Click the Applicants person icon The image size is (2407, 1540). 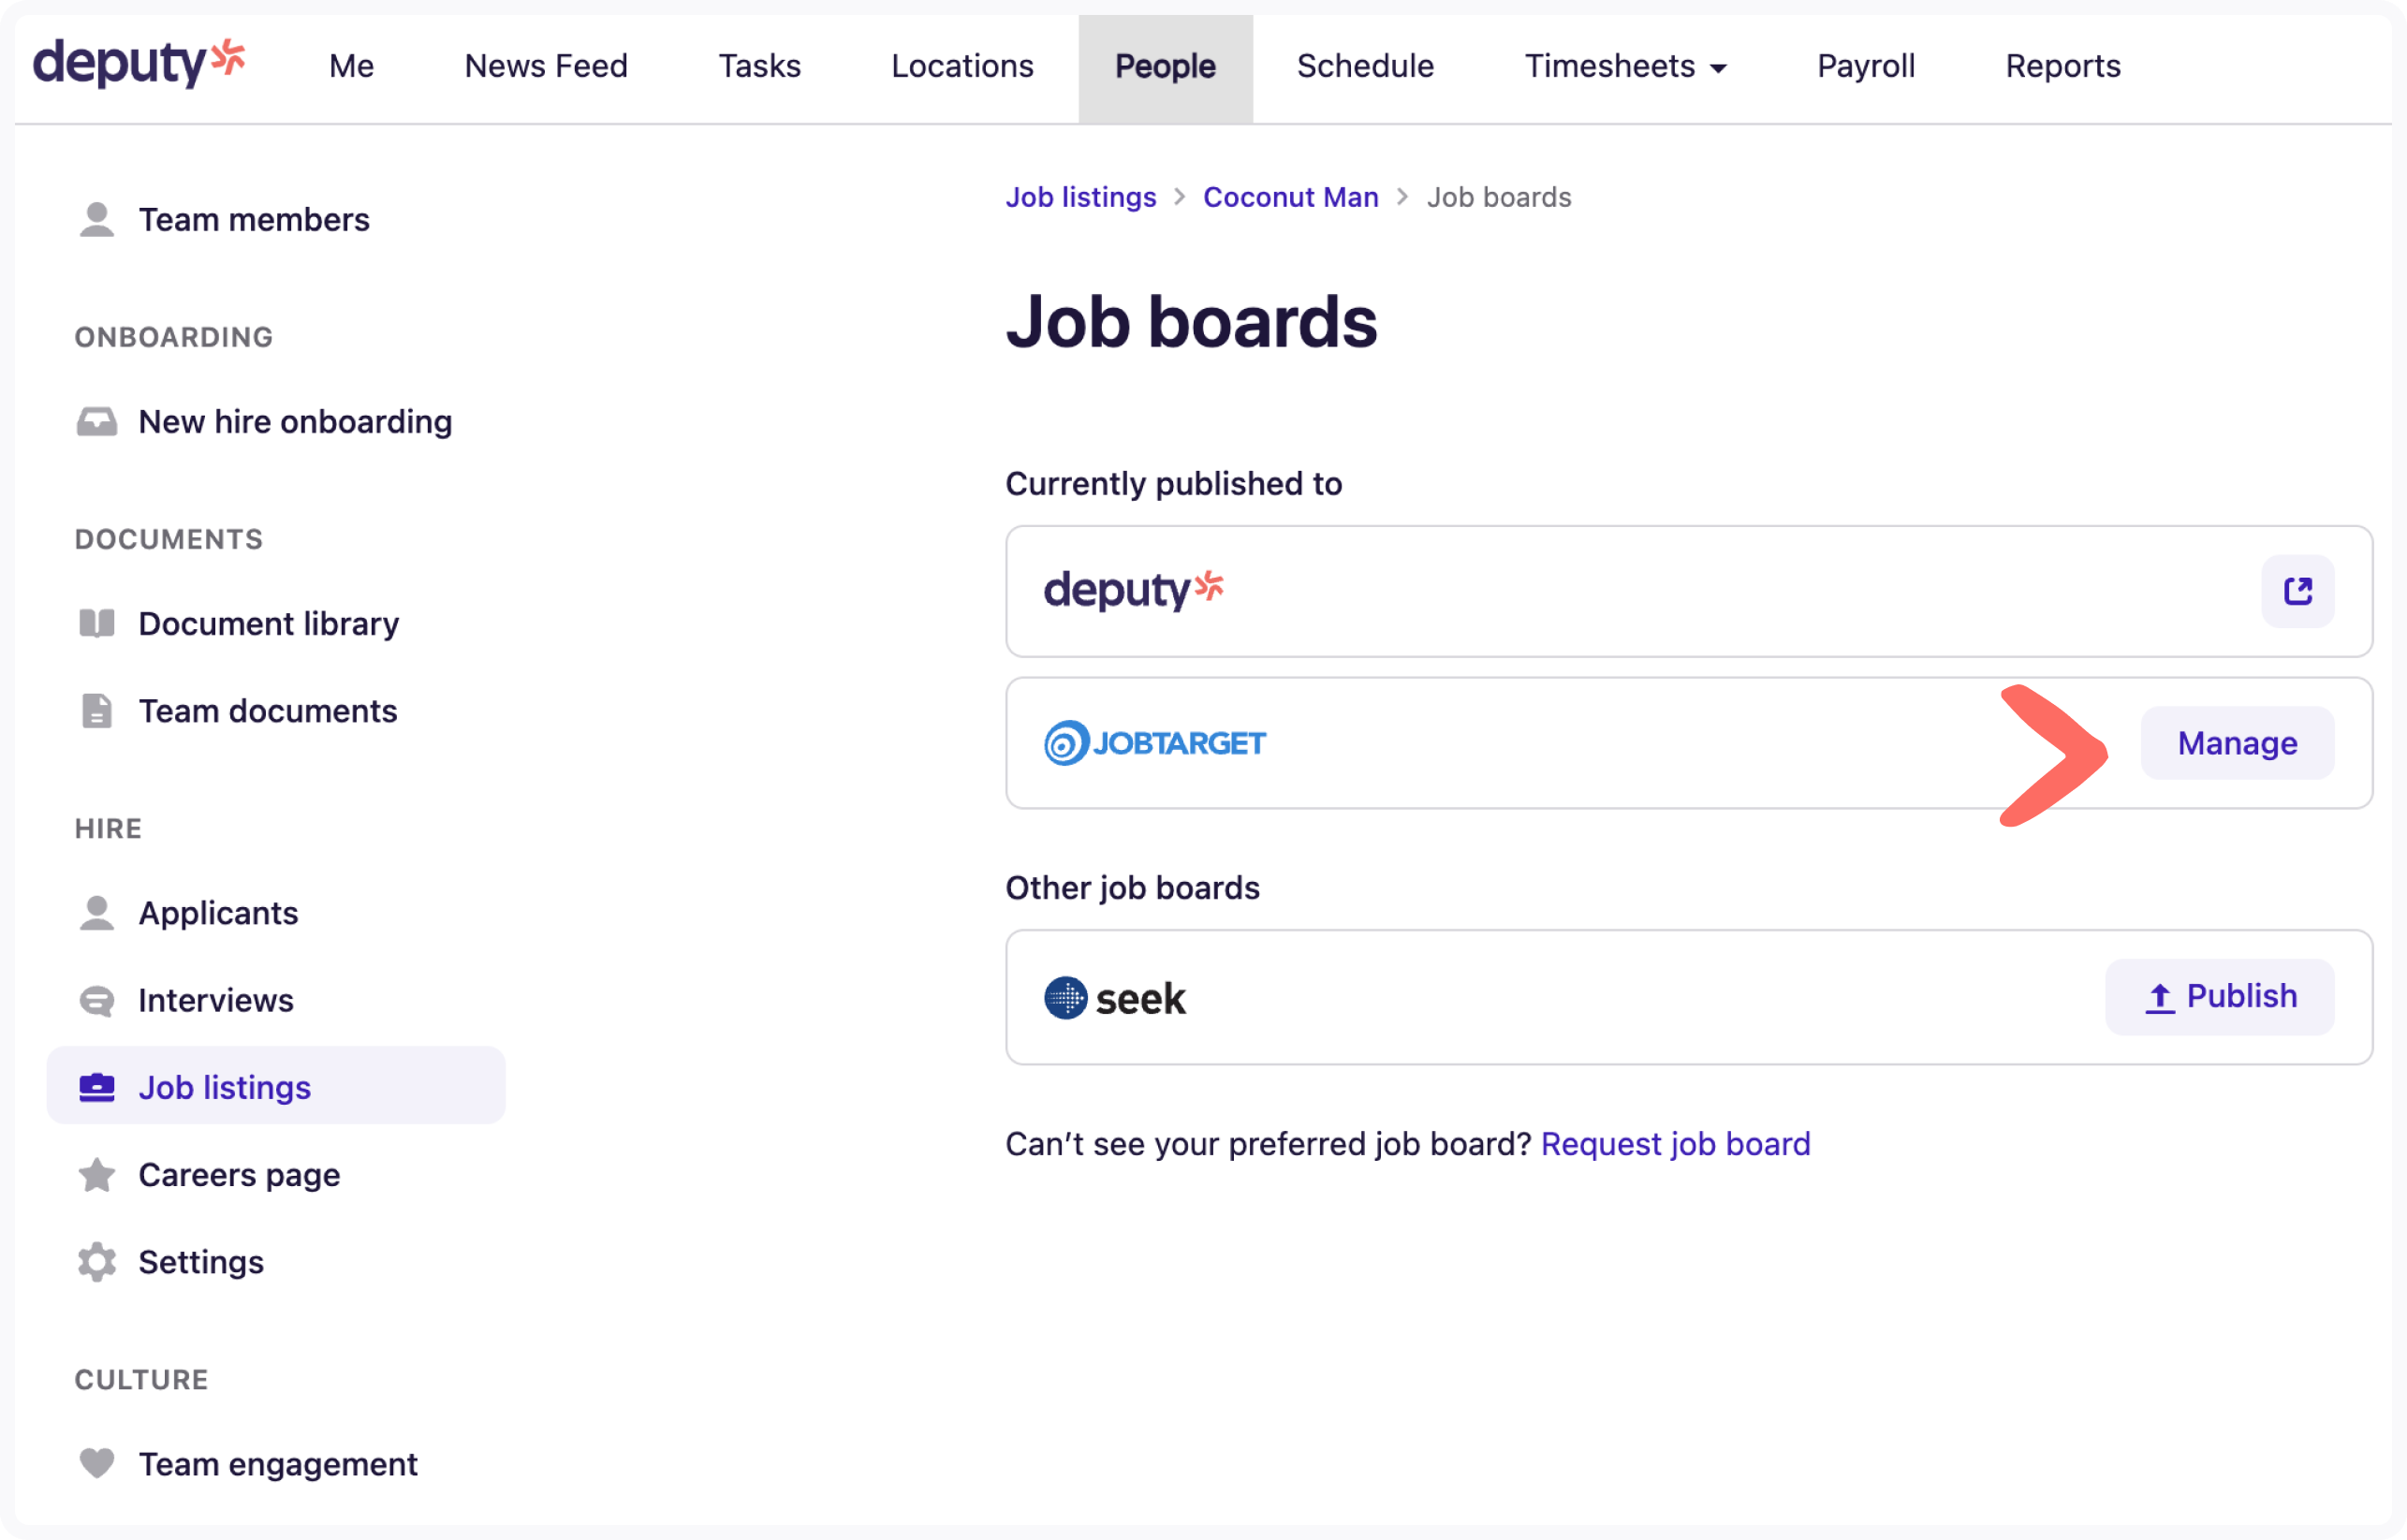[97, 913]
